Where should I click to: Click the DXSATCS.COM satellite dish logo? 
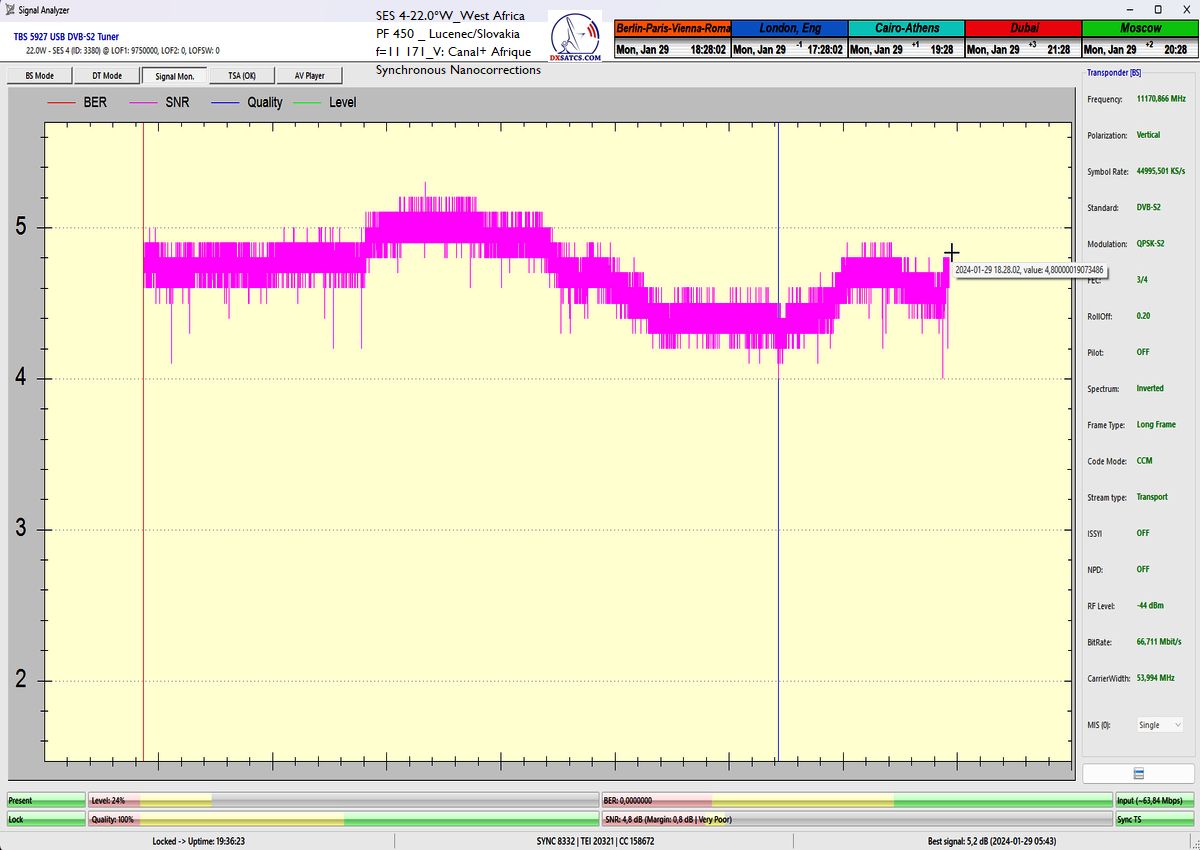click(x=575, y=38)
